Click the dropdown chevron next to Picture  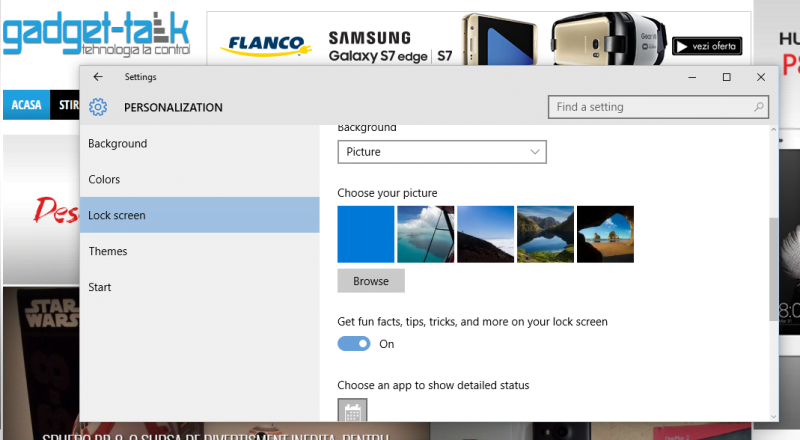point(535,152)
